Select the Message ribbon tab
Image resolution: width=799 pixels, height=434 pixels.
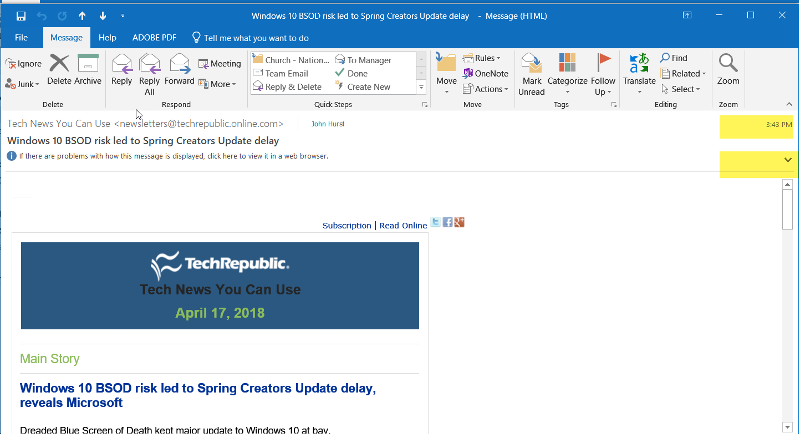point(66,38)
